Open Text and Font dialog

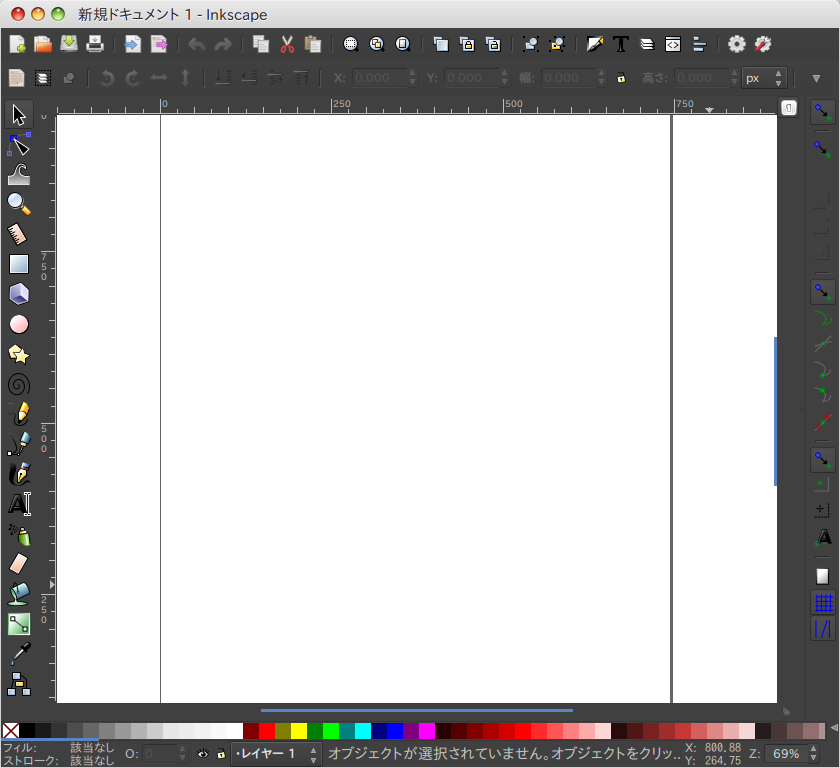click(x=621, y=44)
